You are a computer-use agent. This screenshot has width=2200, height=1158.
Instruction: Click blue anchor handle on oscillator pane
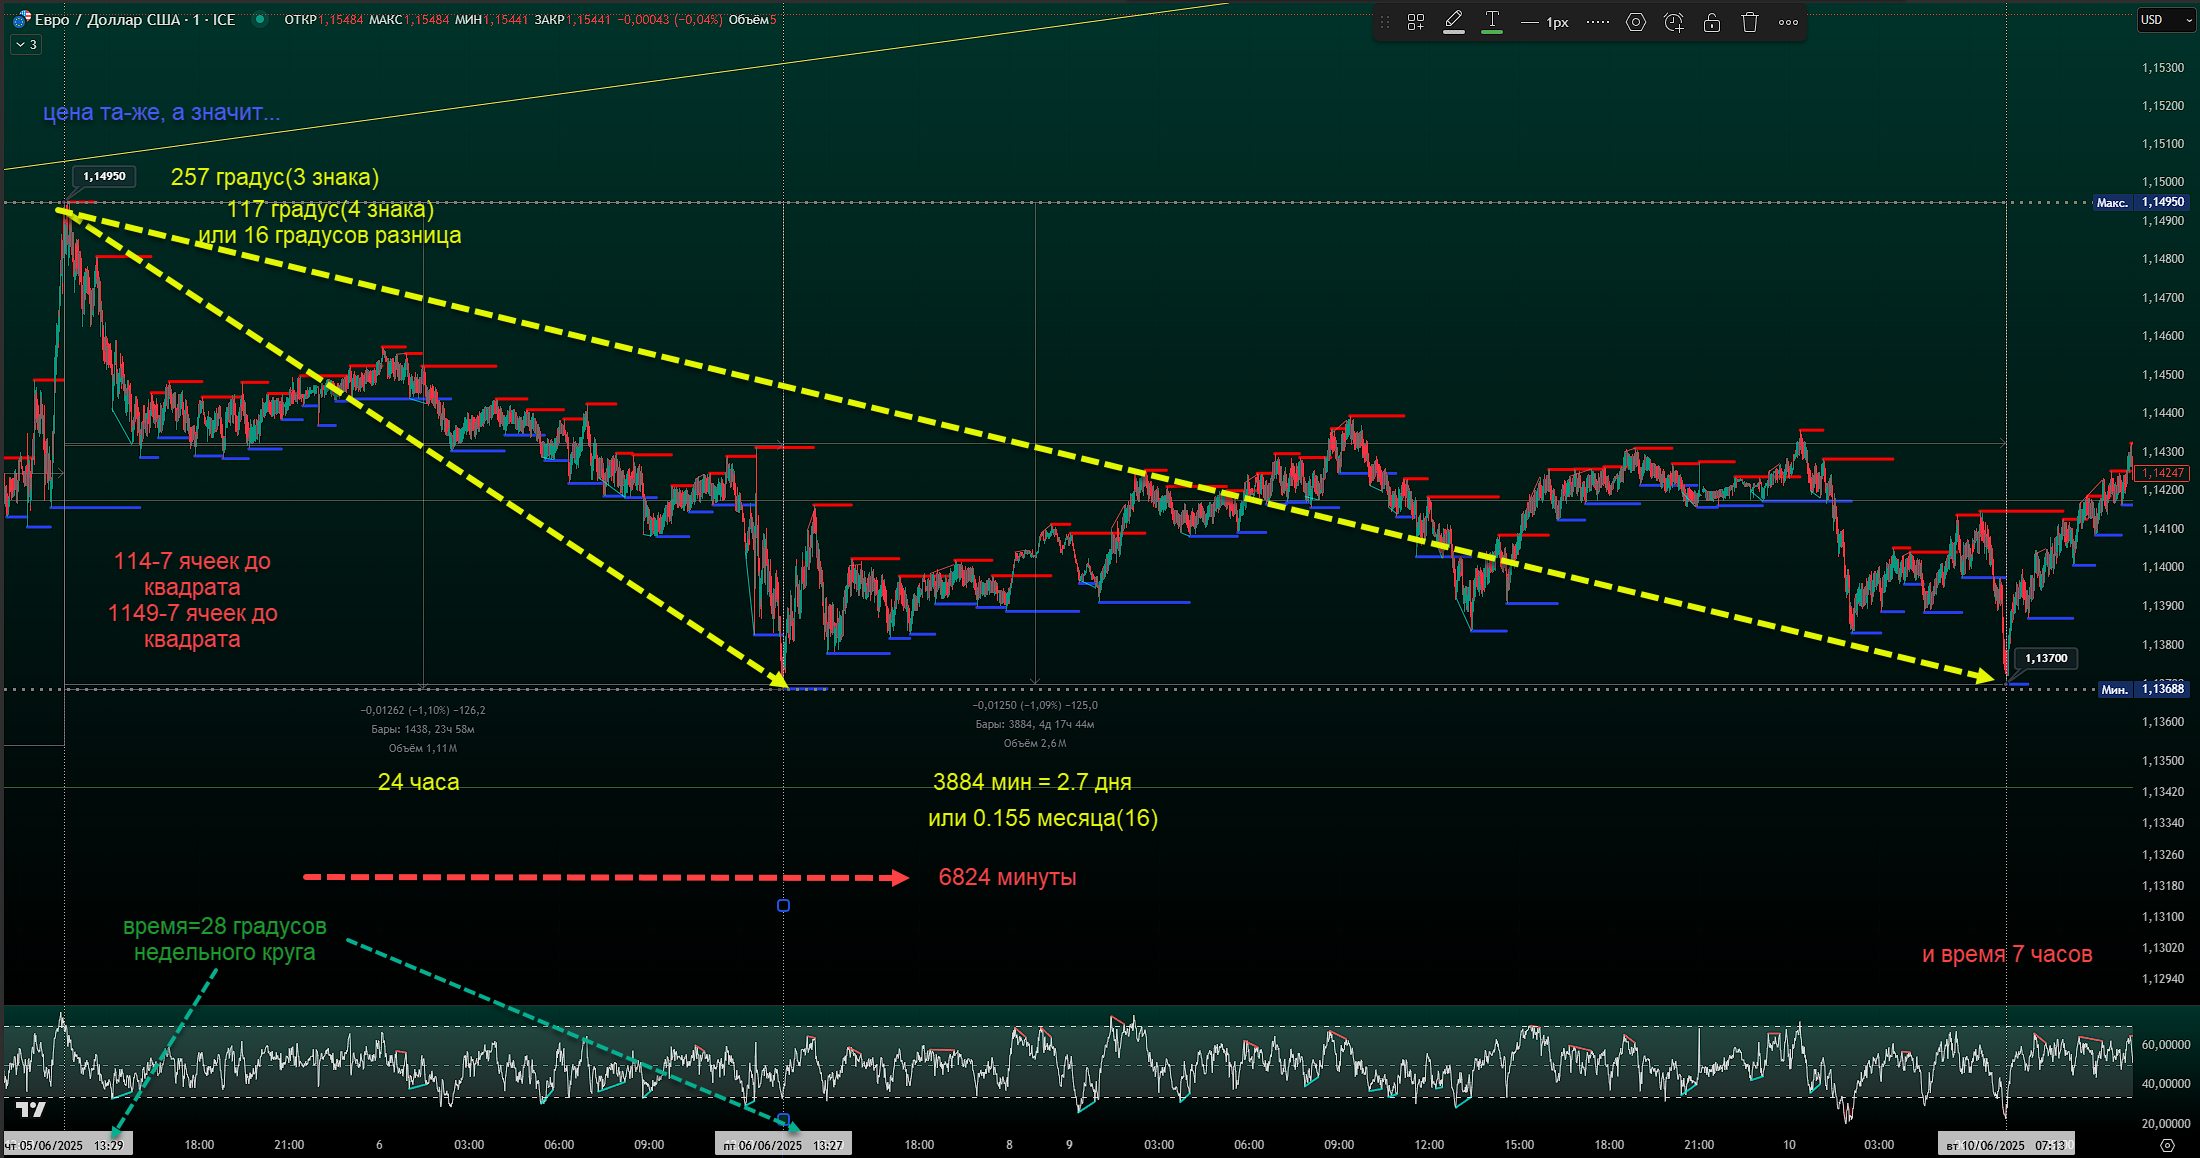tap(783, 1119)
